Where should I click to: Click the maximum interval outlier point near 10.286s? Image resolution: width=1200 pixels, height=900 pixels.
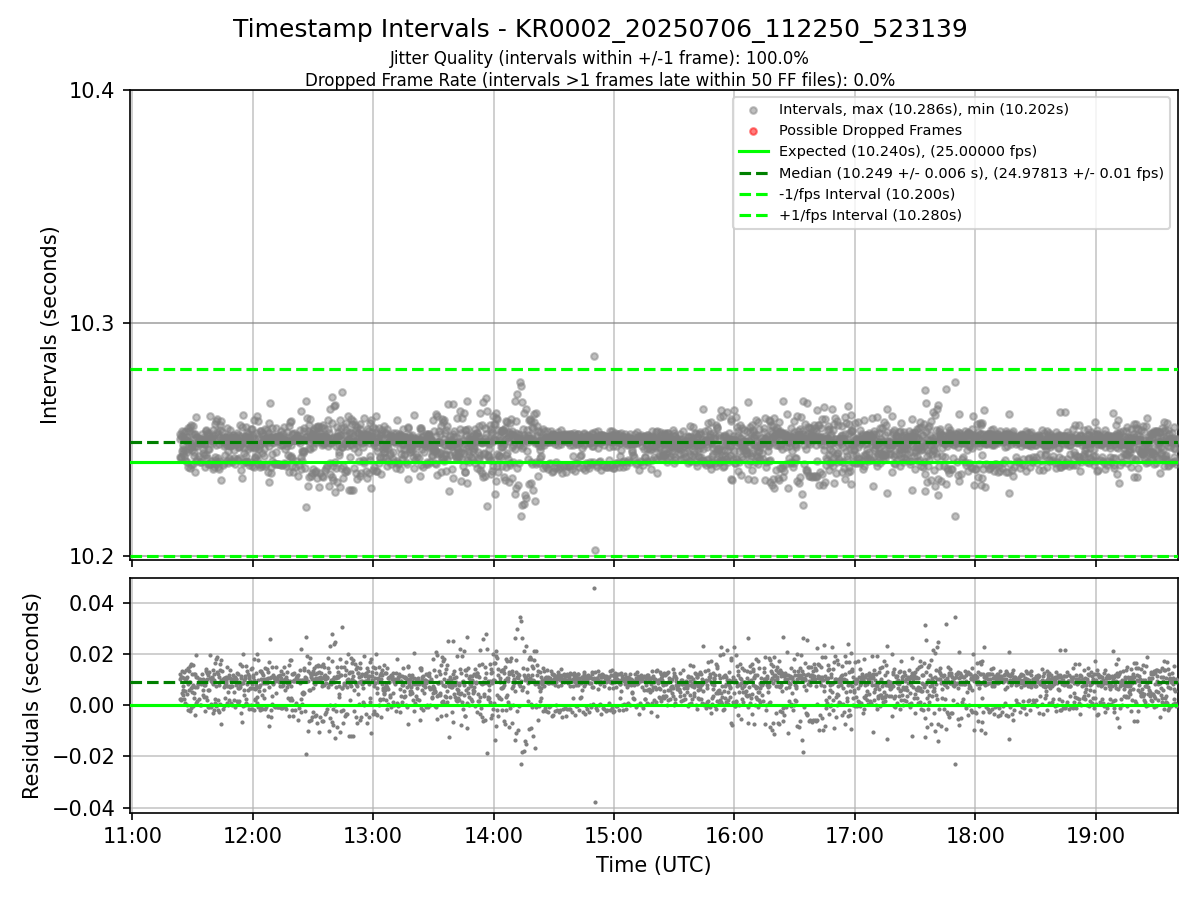click(x=594, y=356)
